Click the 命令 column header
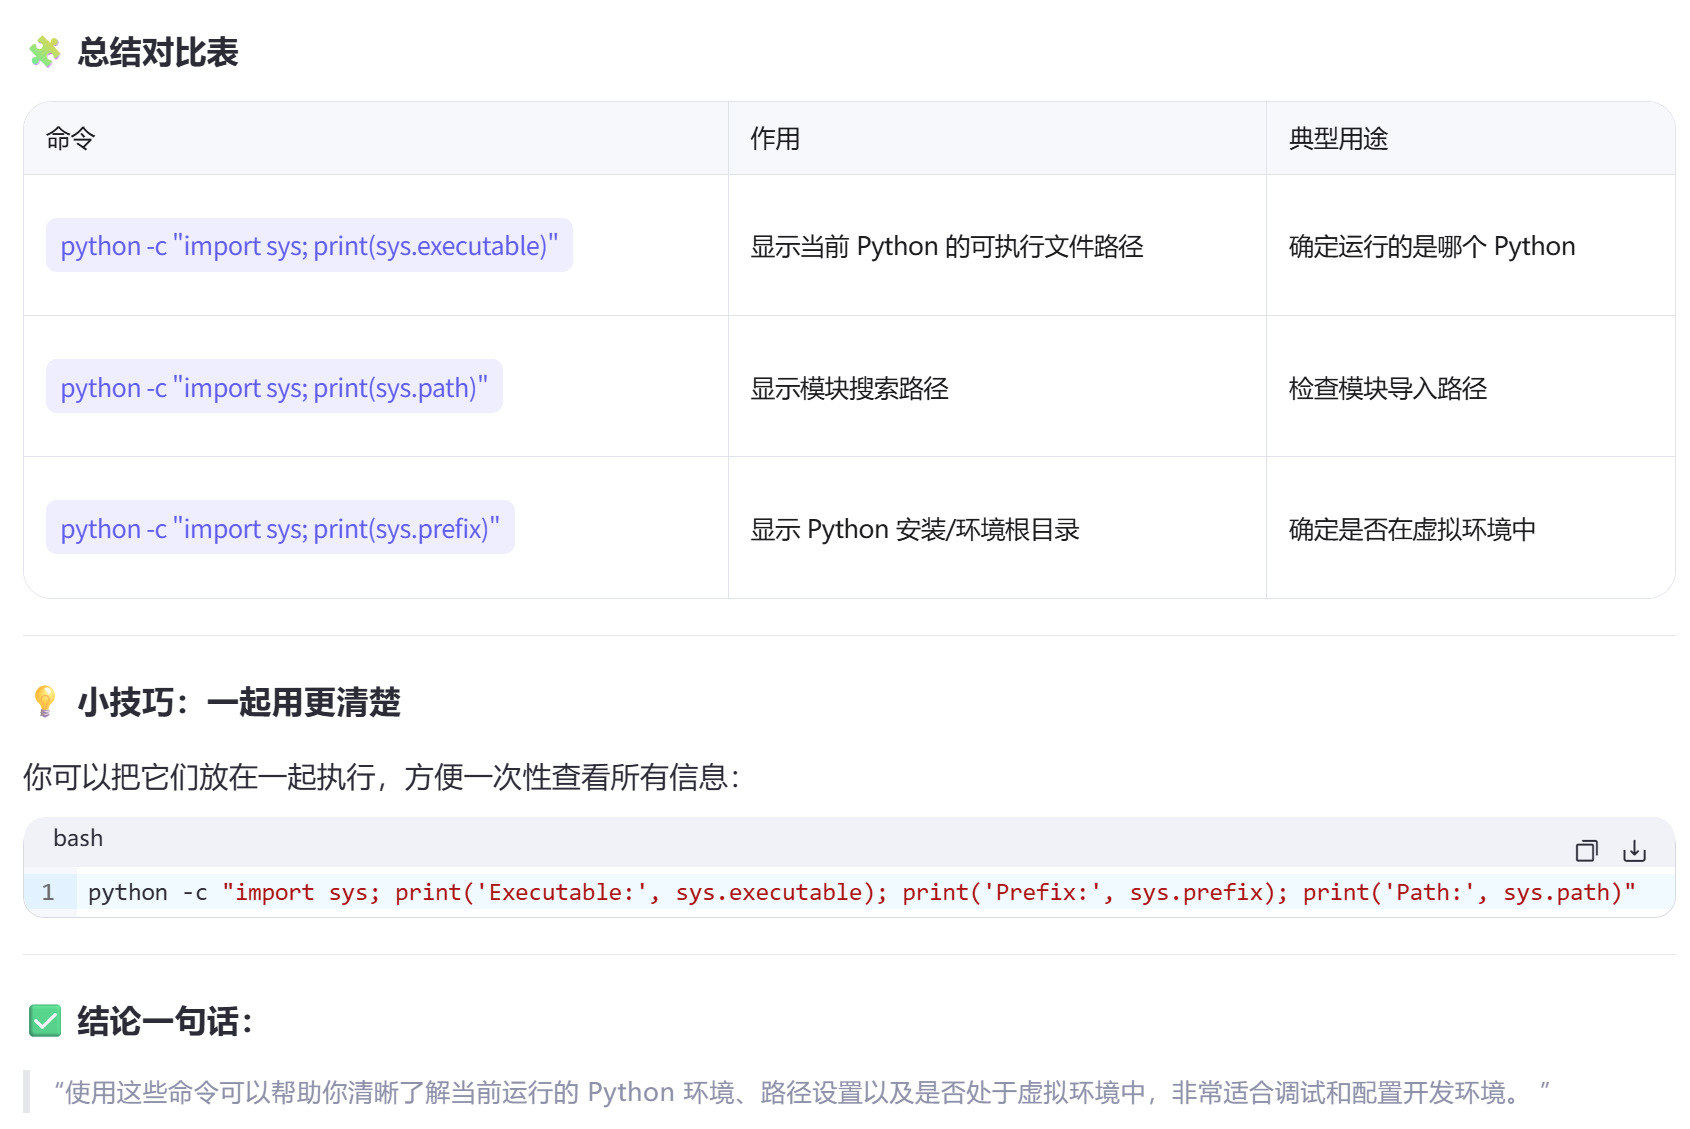Viewport: 1690px width, 1129px height. [66, 139]
